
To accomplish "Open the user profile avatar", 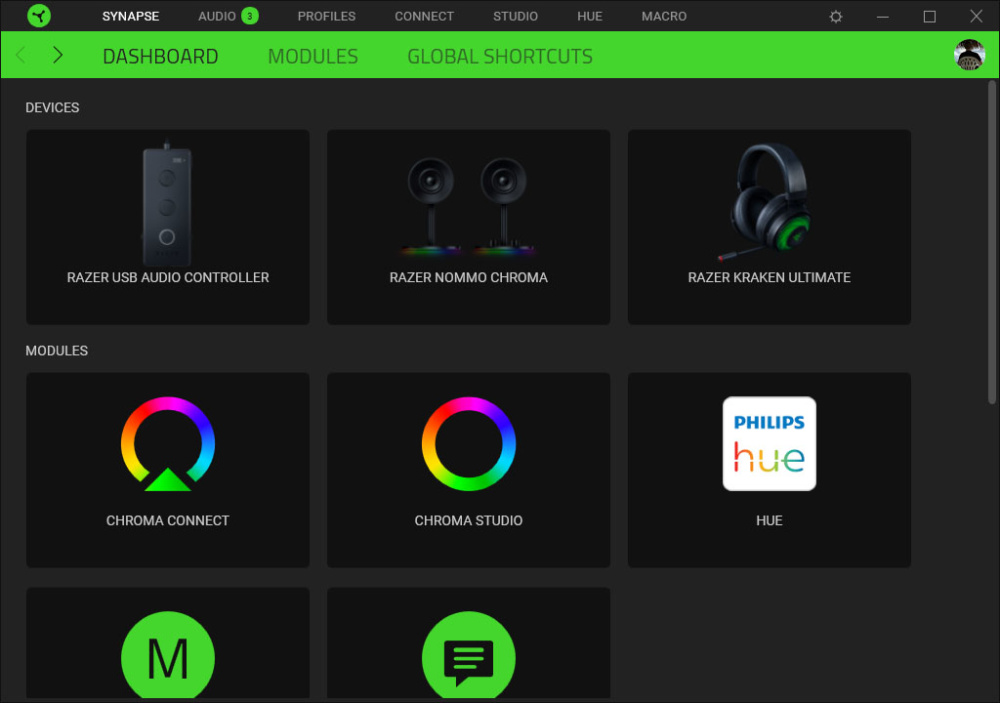I will tap(969, 55).
